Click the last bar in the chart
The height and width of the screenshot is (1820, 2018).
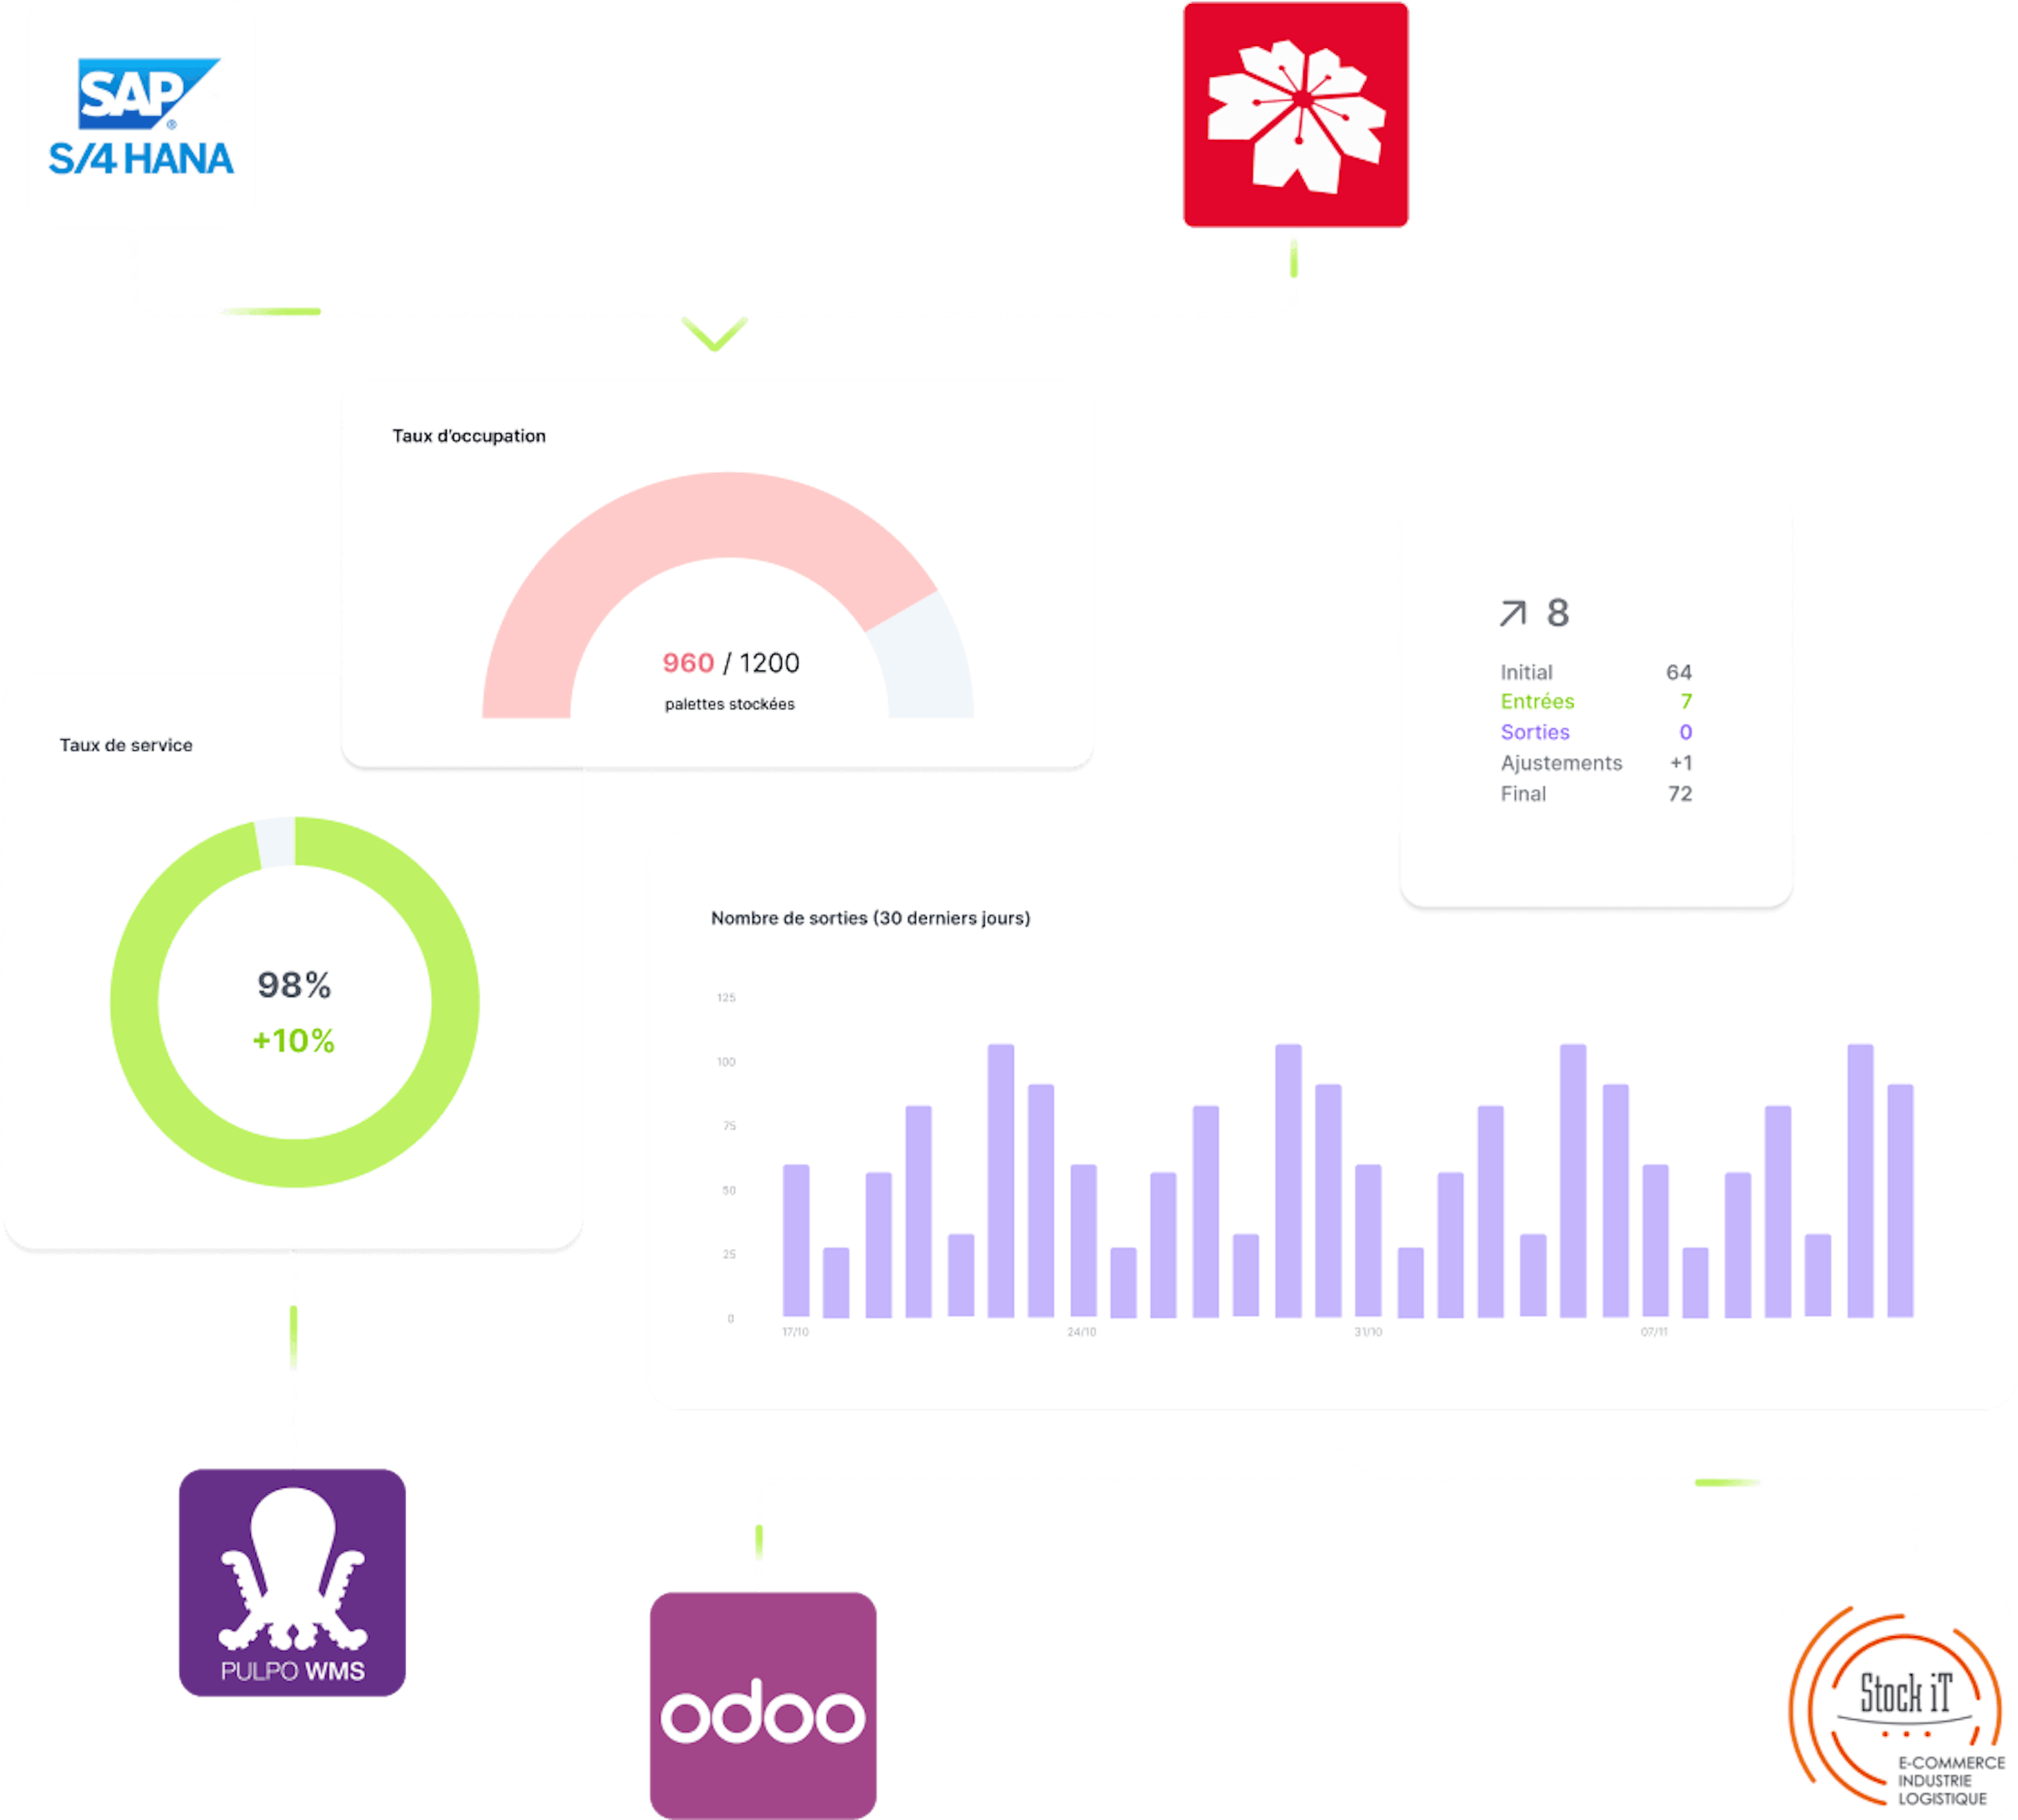coord(1900,1200)
